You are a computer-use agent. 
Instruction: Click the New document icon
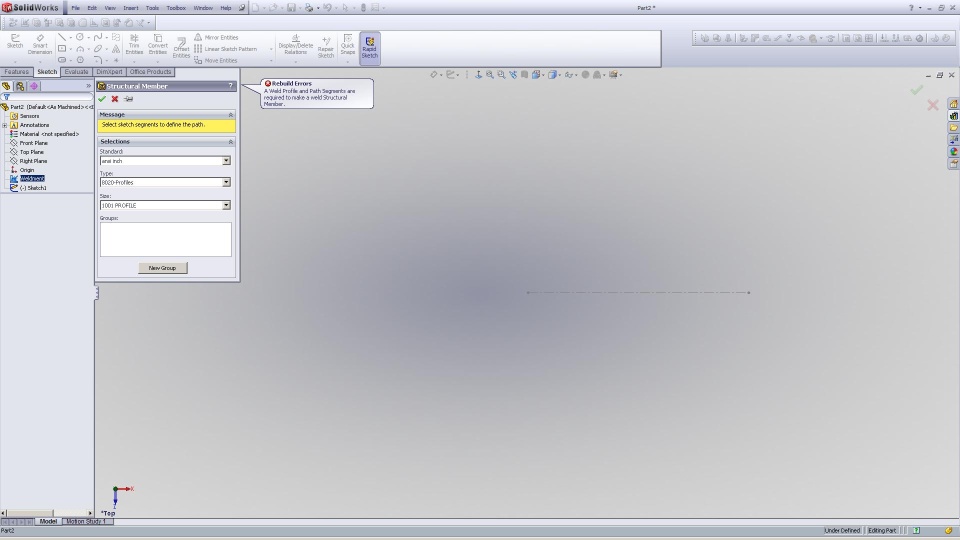tap(255, 8)
